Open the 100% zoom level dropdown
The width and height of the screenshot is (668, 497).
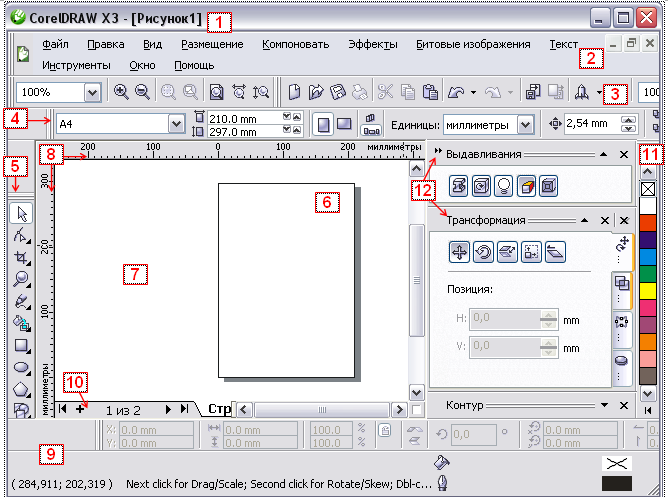pos(92,92)
